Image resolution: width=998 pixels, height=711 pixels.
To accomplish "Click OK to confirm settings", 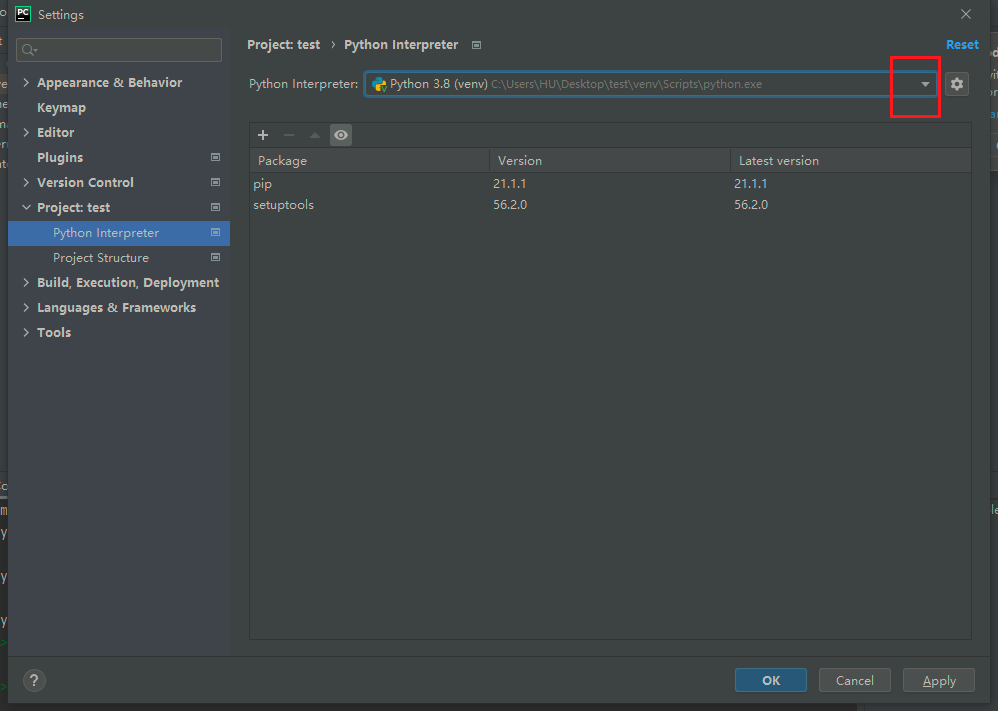I will 771,680.
